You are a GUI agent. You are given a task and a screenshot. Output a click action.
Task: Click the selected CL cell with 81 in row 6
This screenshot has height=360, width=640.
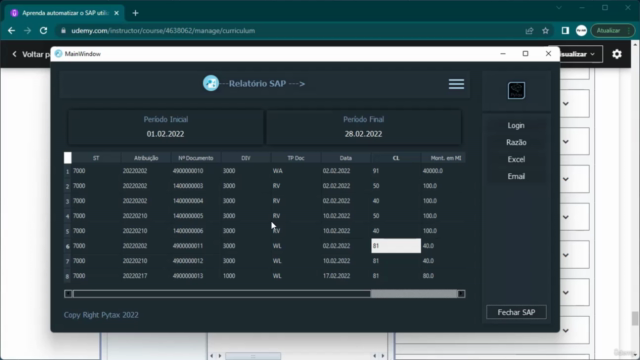point(396,246)
